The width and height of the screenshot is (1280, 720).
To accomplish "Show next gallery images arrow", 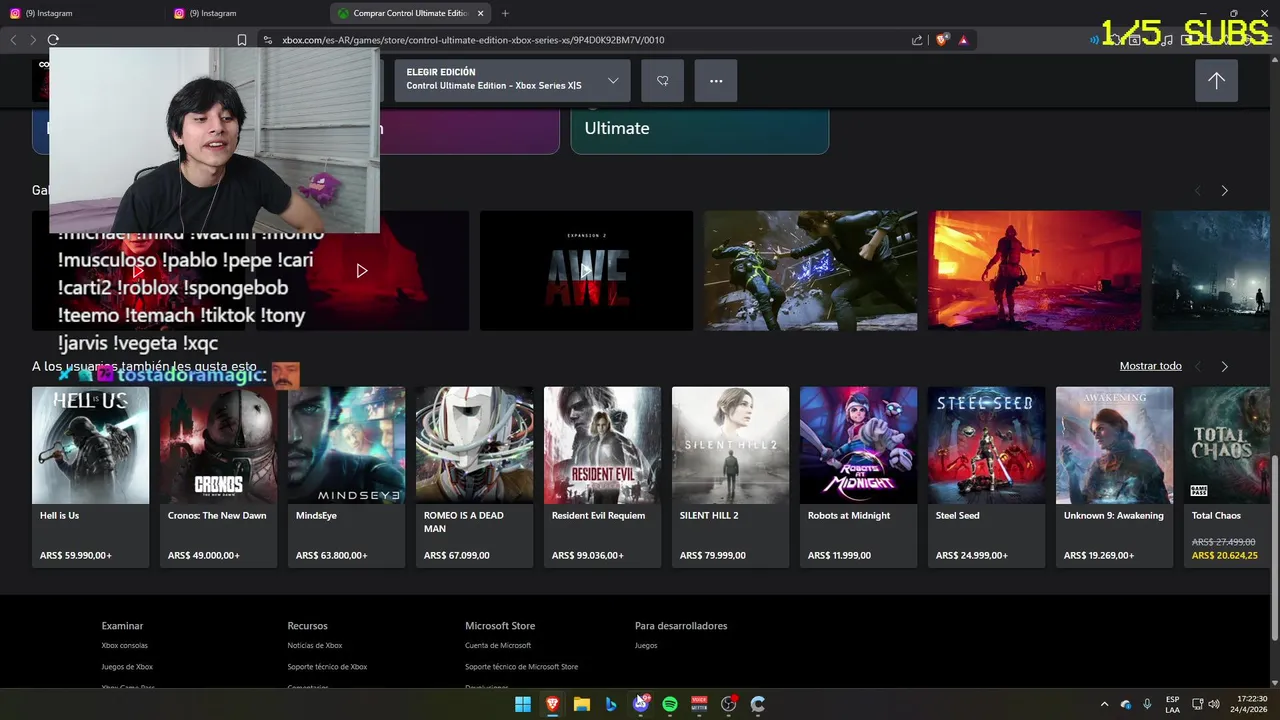I will coord(1224,190).
